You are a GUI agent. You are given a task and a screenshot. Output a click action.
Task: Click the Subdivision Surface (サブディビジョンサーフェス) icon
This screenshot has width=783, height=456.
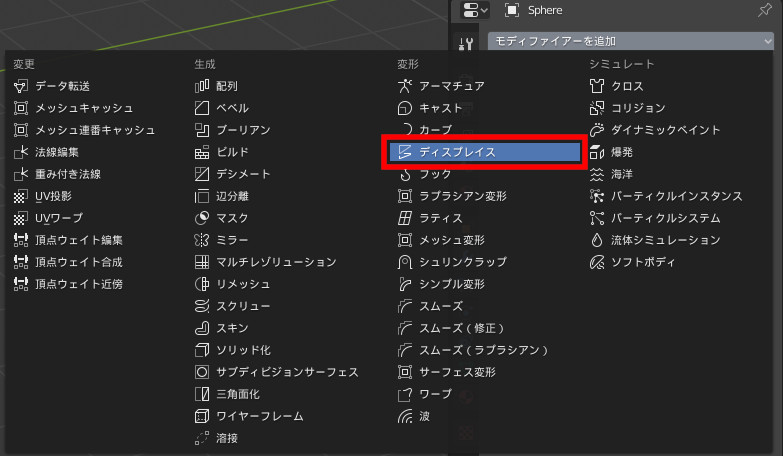[x=202, y=372]
